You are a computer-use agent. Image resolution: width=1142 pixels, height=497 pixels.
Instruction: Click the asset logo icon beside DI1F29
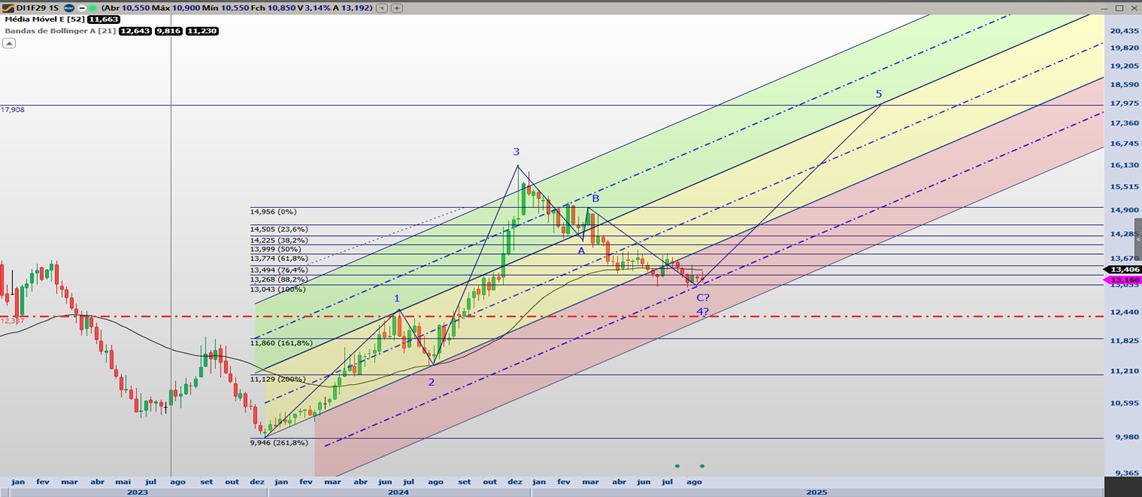[x=6, y=7]
